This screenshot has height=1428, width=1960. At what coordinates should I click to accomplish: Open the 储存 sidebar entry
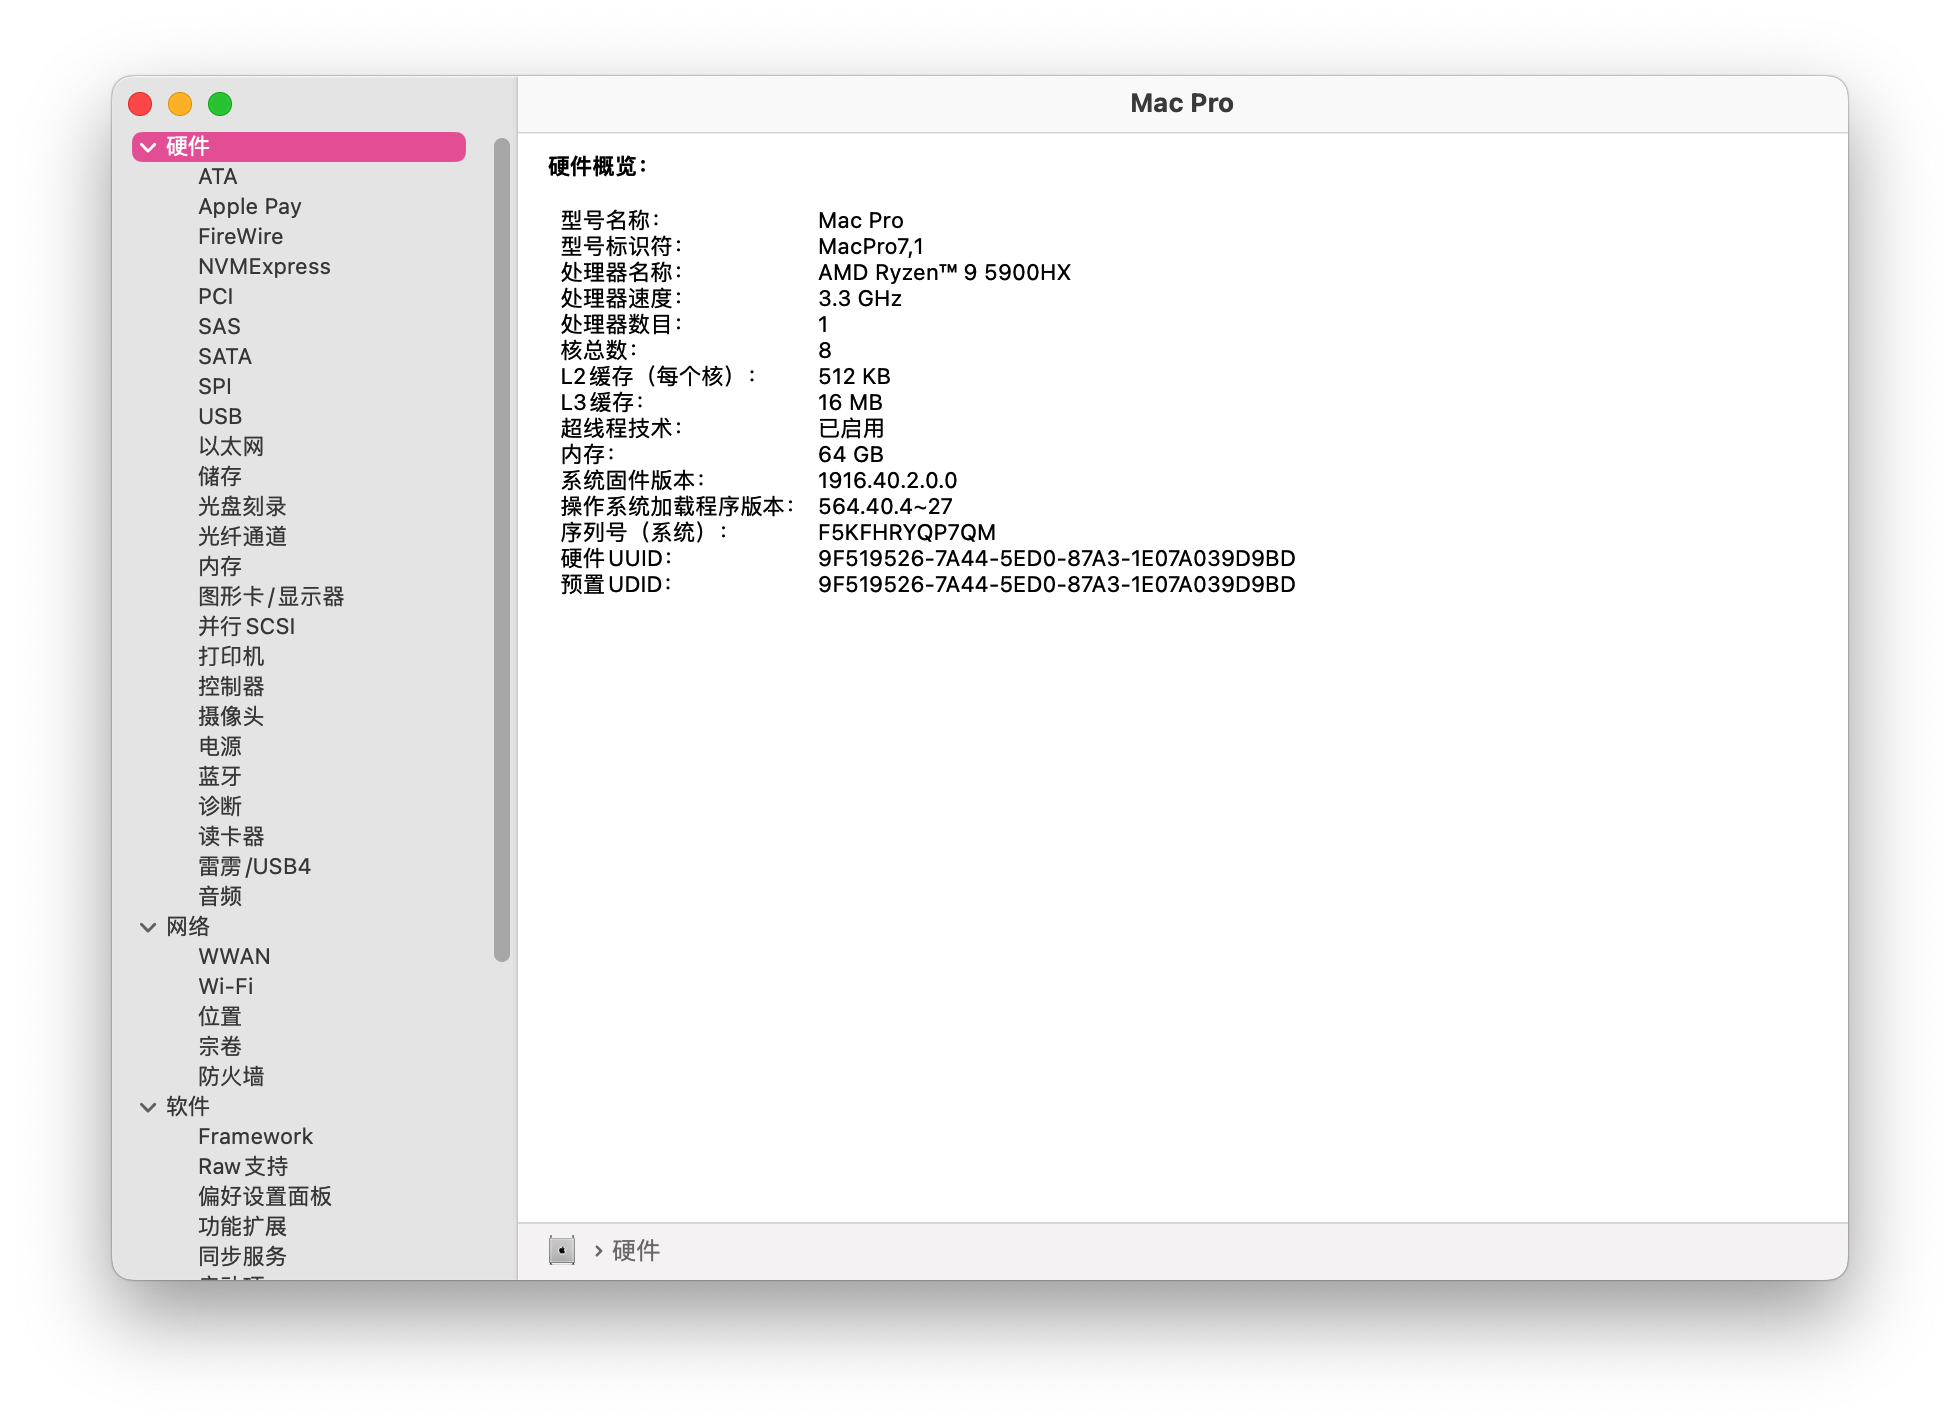coord(220,477)
